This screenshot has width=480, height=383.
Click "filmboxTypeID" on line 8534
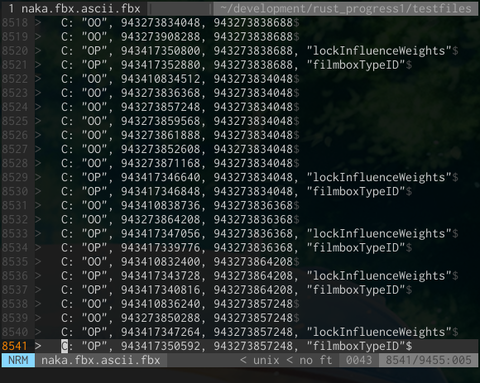pos(356,248)
